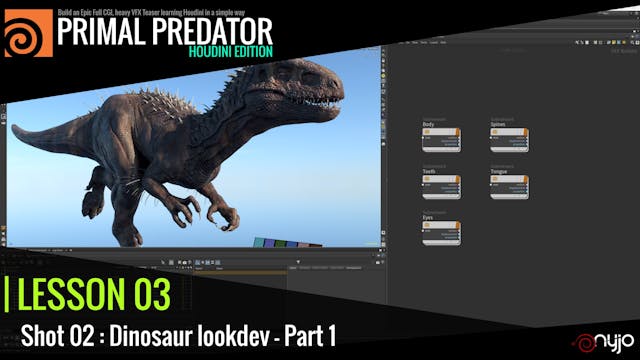
Task: Toggle the orange flag on Teeth node
Action: [458, 179]
